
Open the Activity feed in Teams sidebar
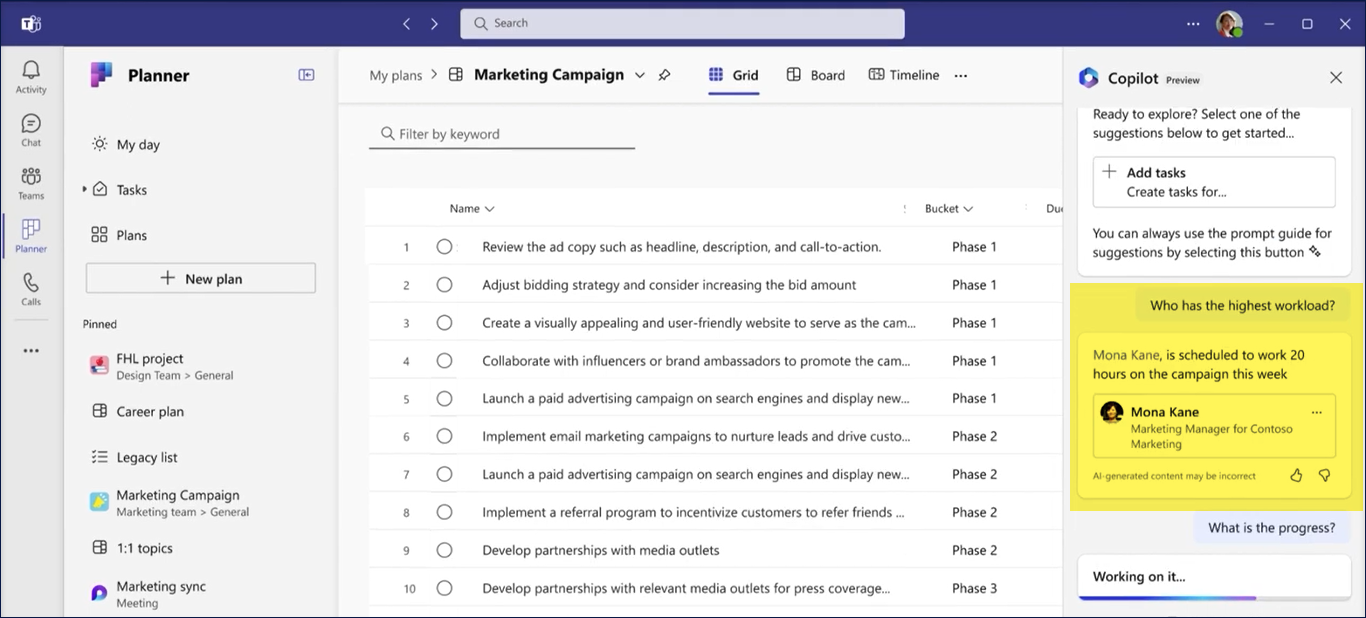[31, 76]
